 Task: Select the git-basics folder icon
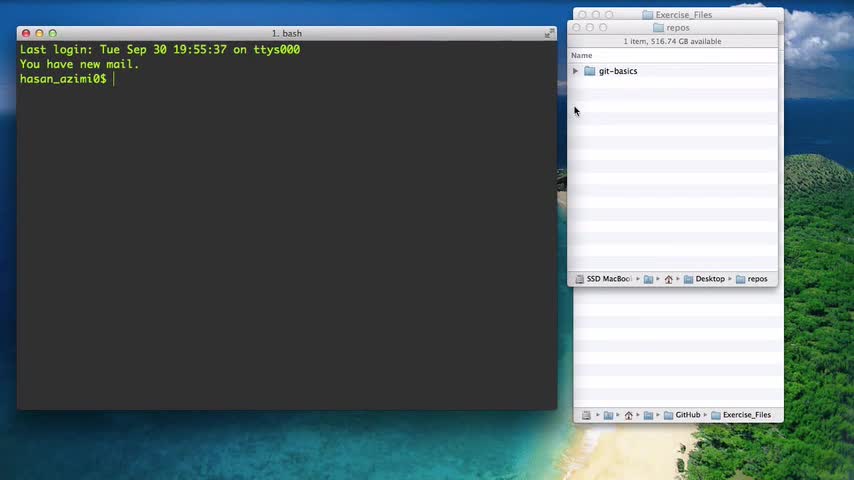coord(589,71)
